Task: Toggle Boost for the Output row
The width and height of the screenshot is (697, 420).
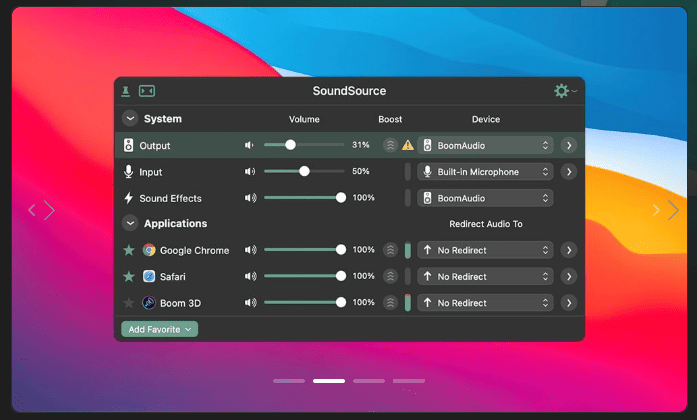Action: pos(390,145)
